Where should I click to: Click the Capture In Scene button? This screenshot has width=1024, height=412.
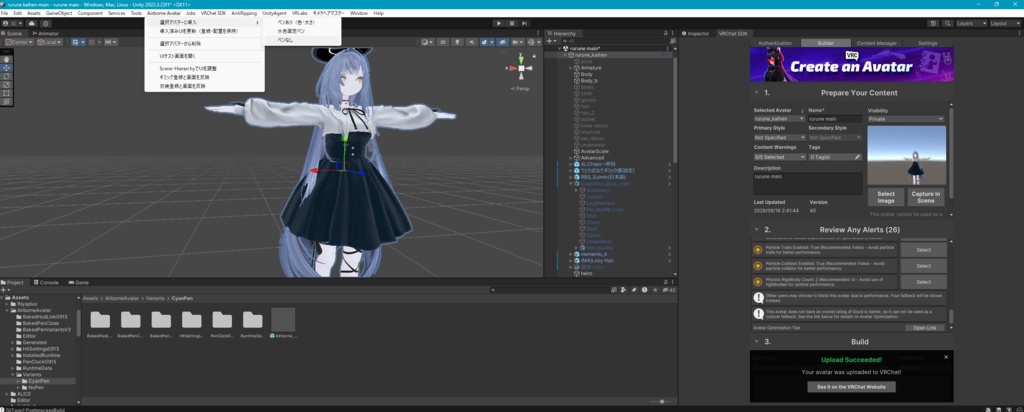point(927,197)
